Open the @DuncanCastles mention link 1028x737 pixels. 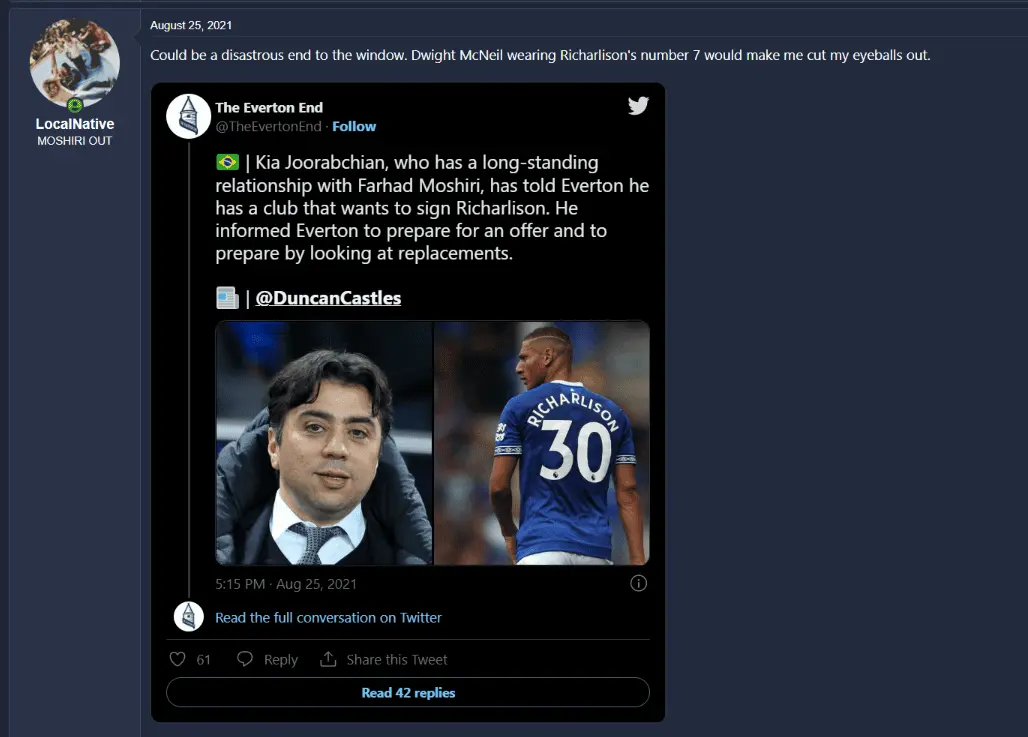328,298
